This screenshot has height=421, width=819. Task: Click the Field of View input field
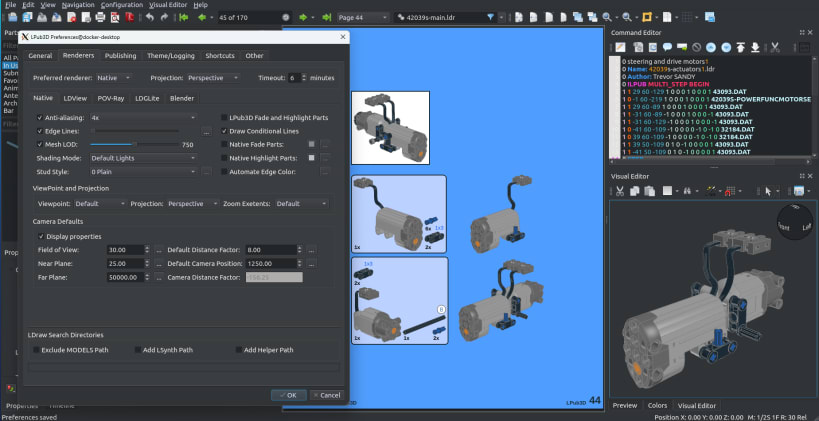tap(124, 249)
